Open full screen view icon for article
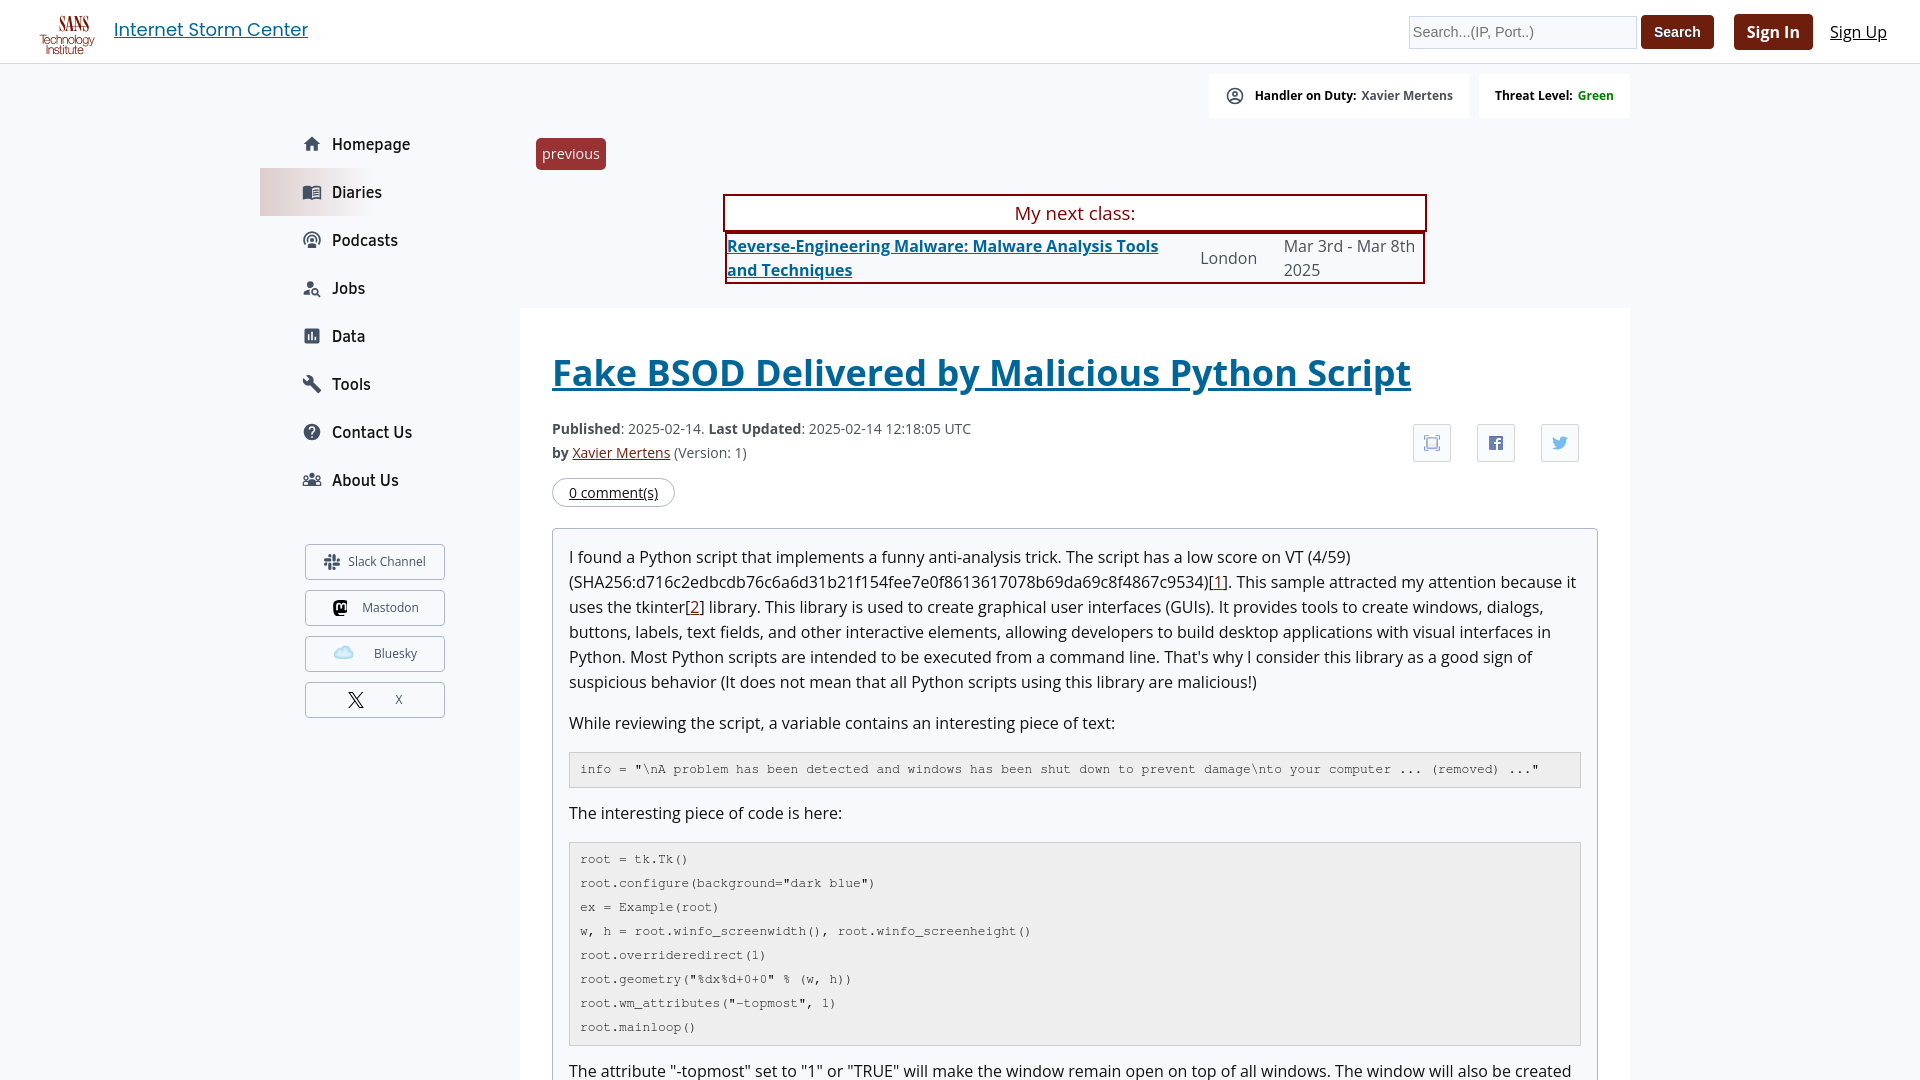 (x=1432, y=443)
